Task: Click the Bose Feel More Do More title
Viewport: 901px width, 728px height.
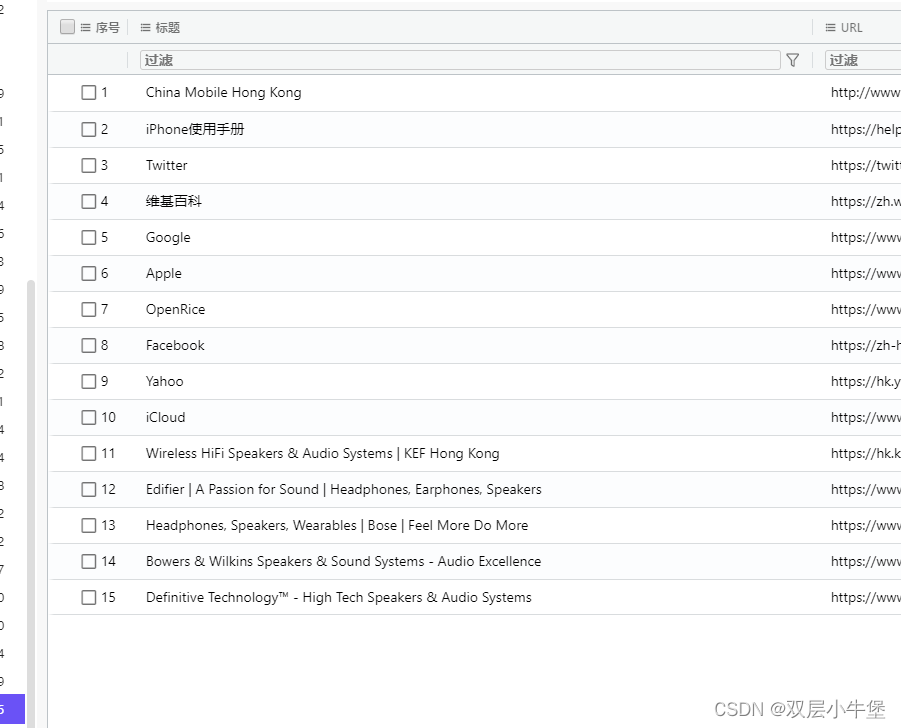Action: 337,525
